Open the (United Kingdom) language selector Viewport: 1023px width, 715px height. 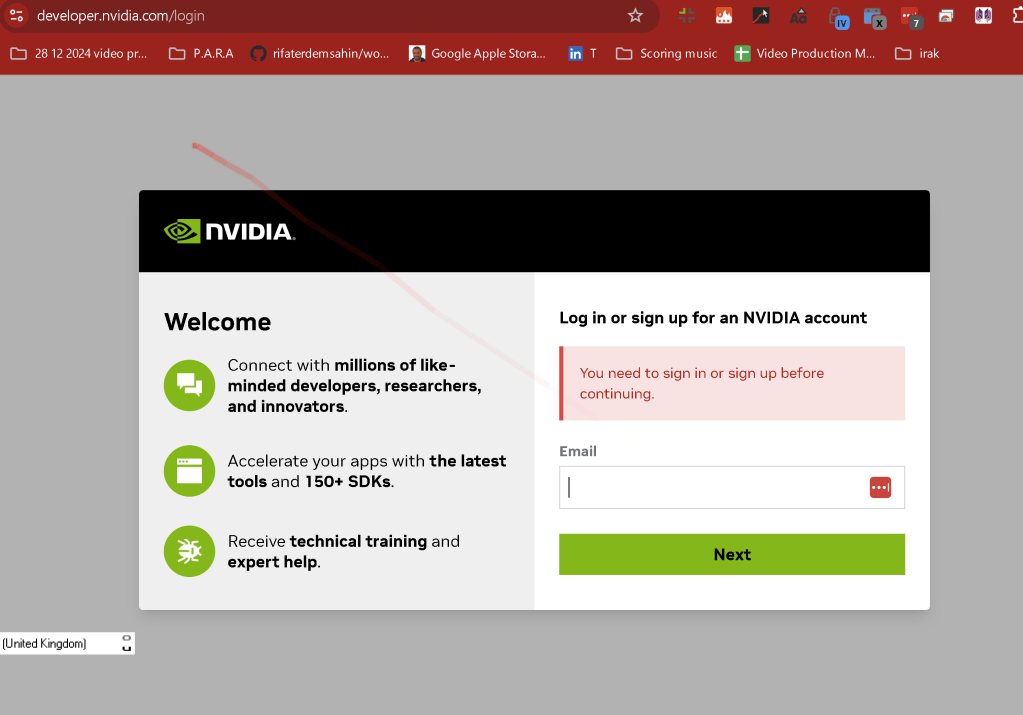click(x=67, y=643)
